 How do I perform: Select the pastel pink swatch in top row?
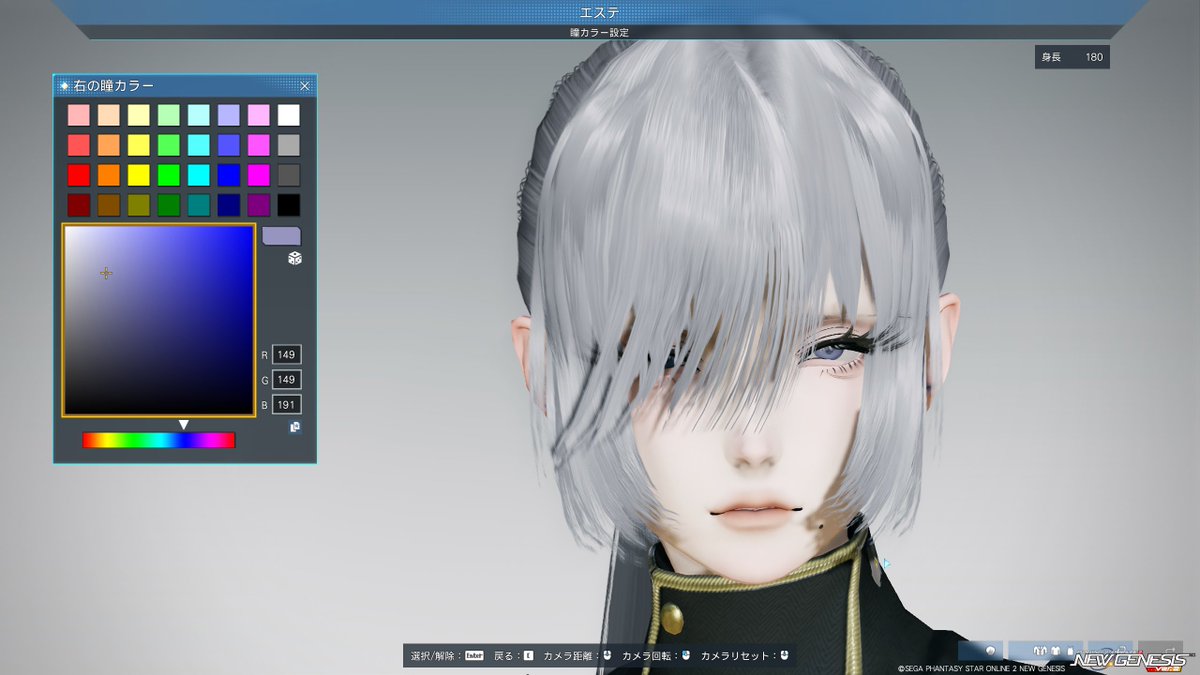click(79, 115)
